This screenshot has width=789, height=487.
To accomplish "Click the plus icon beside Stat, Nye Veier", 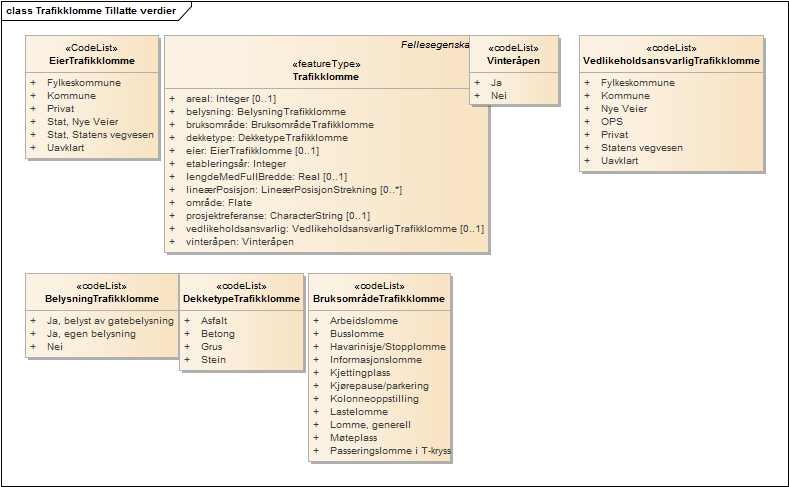I will (x=33, y=121).
